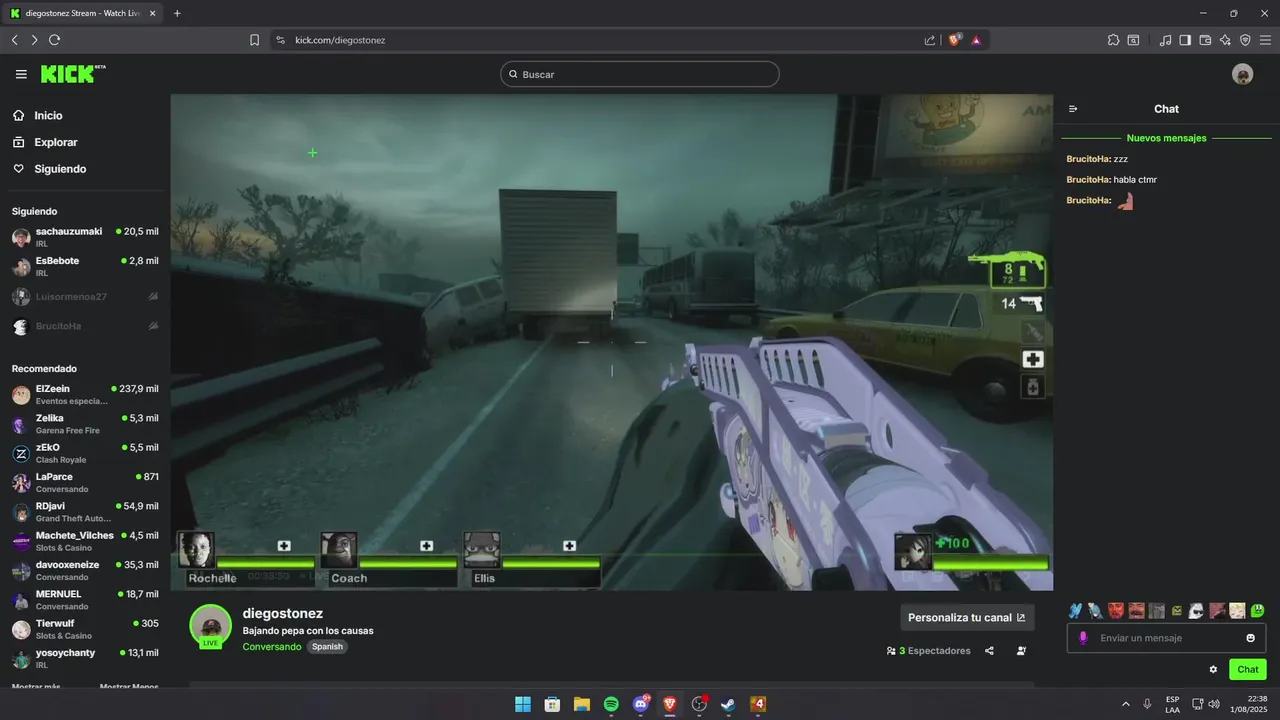Viewport: 1280px width, 720px height.
Task: Open LaParce recommended channel
Action: click(85, 482)
